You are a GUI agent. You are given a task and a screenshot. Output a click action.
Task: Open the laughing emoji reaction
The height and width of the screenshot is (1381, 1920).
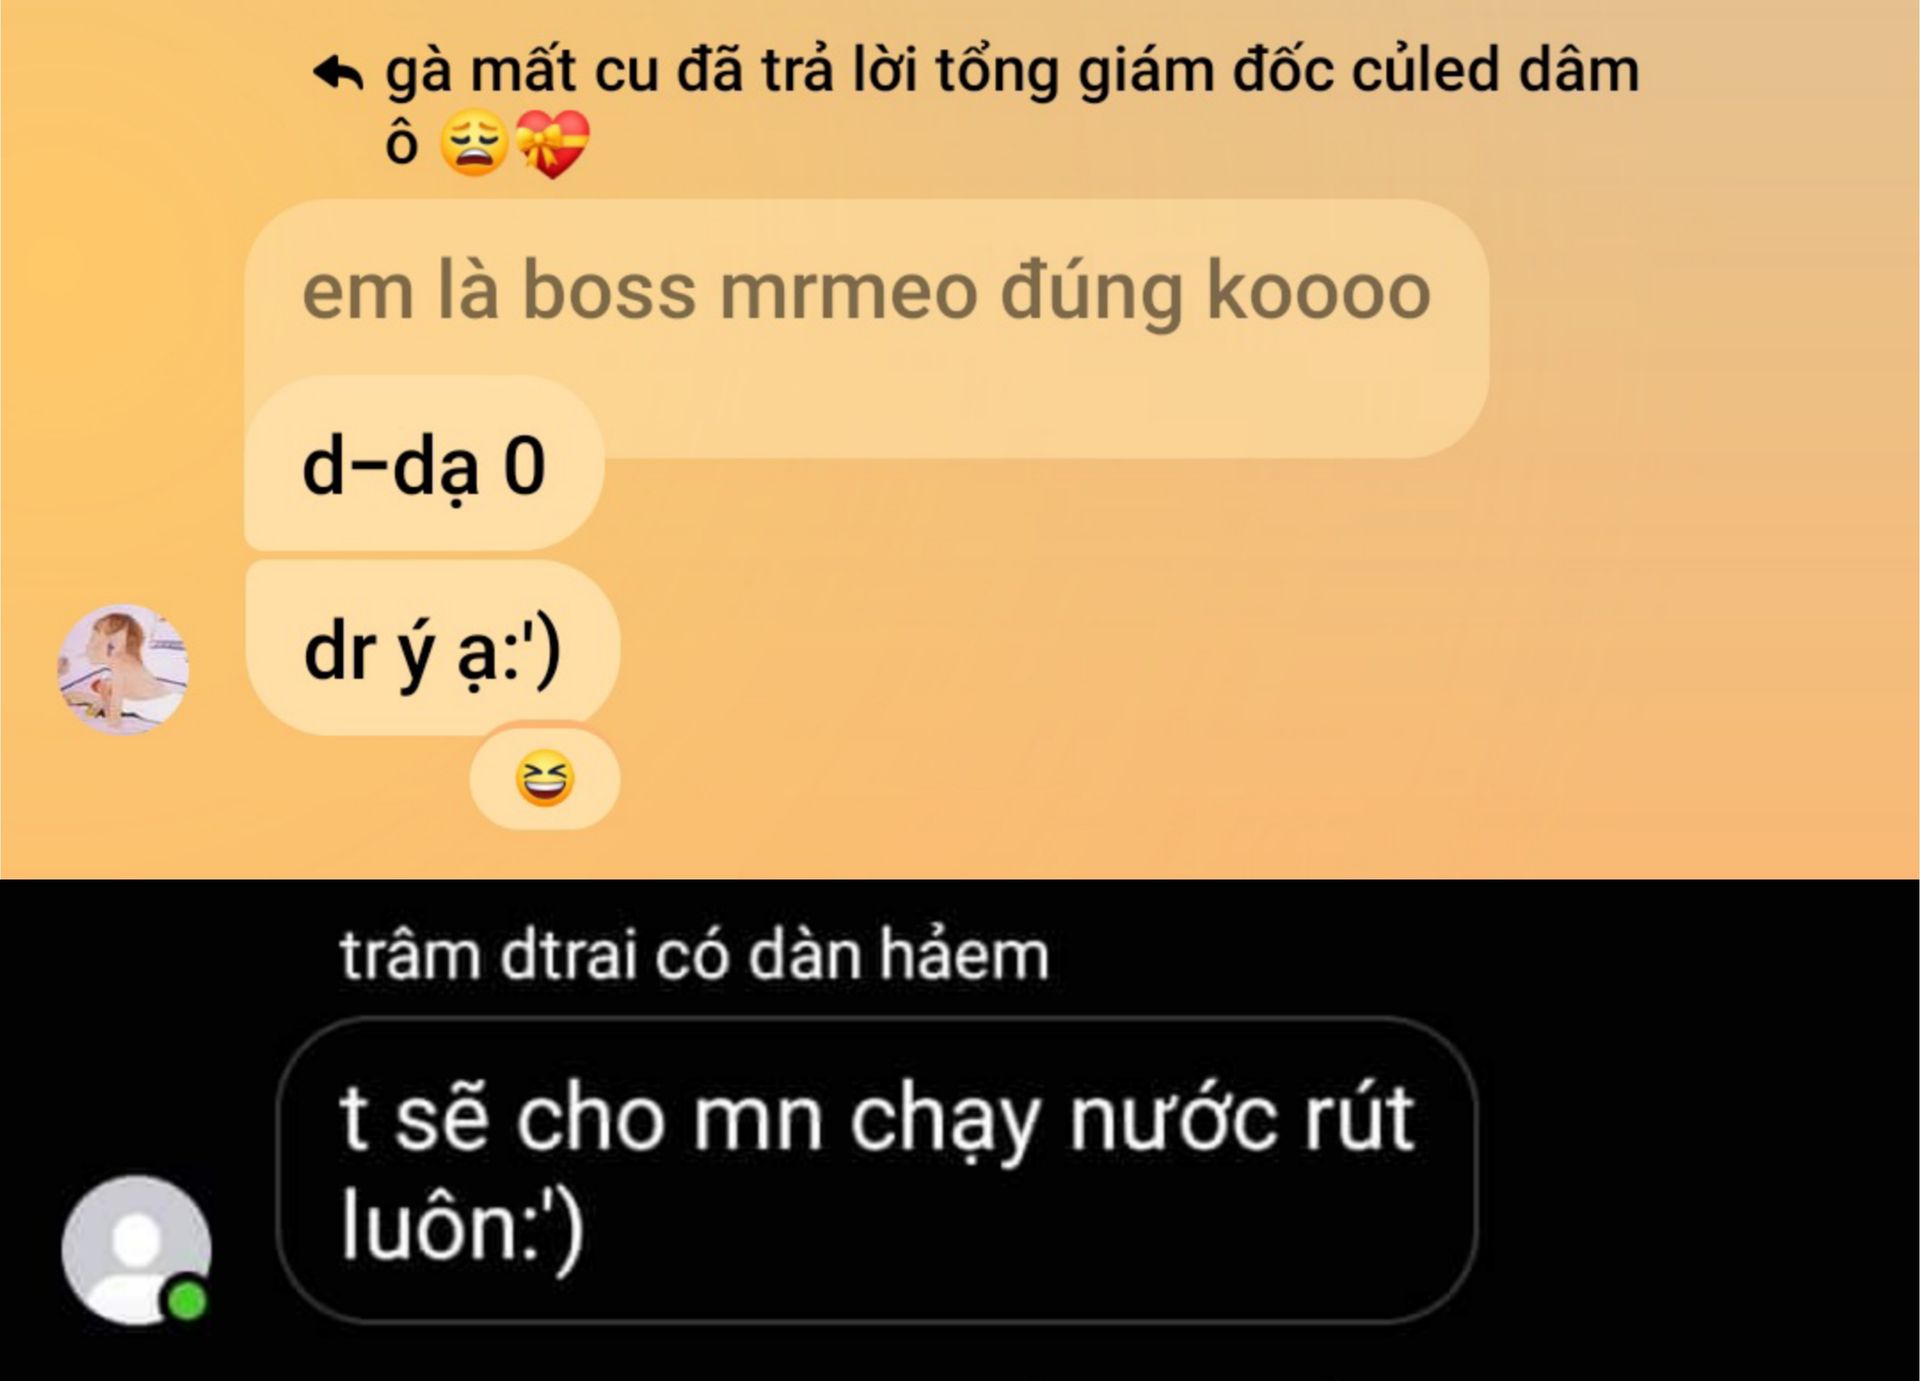545,779
